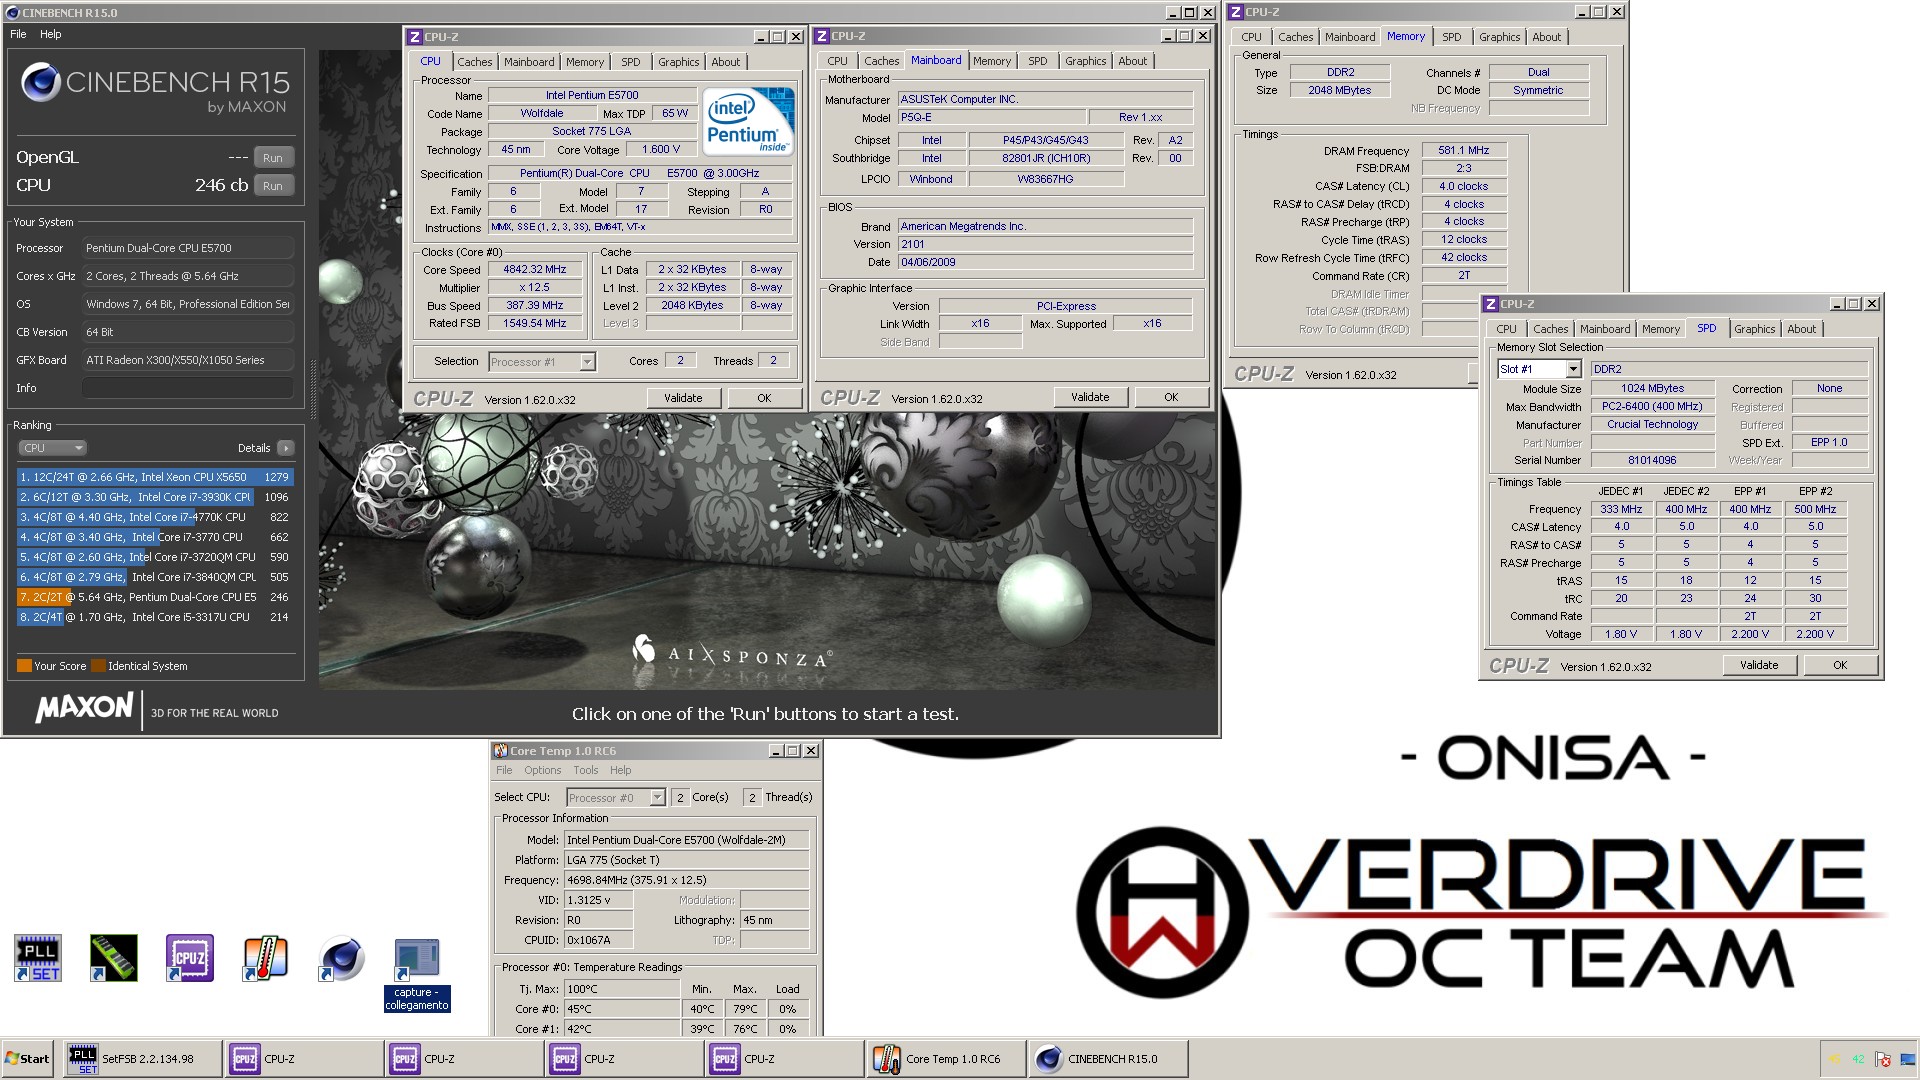Open the Options menu in Core Temp

tap(543, 770)
